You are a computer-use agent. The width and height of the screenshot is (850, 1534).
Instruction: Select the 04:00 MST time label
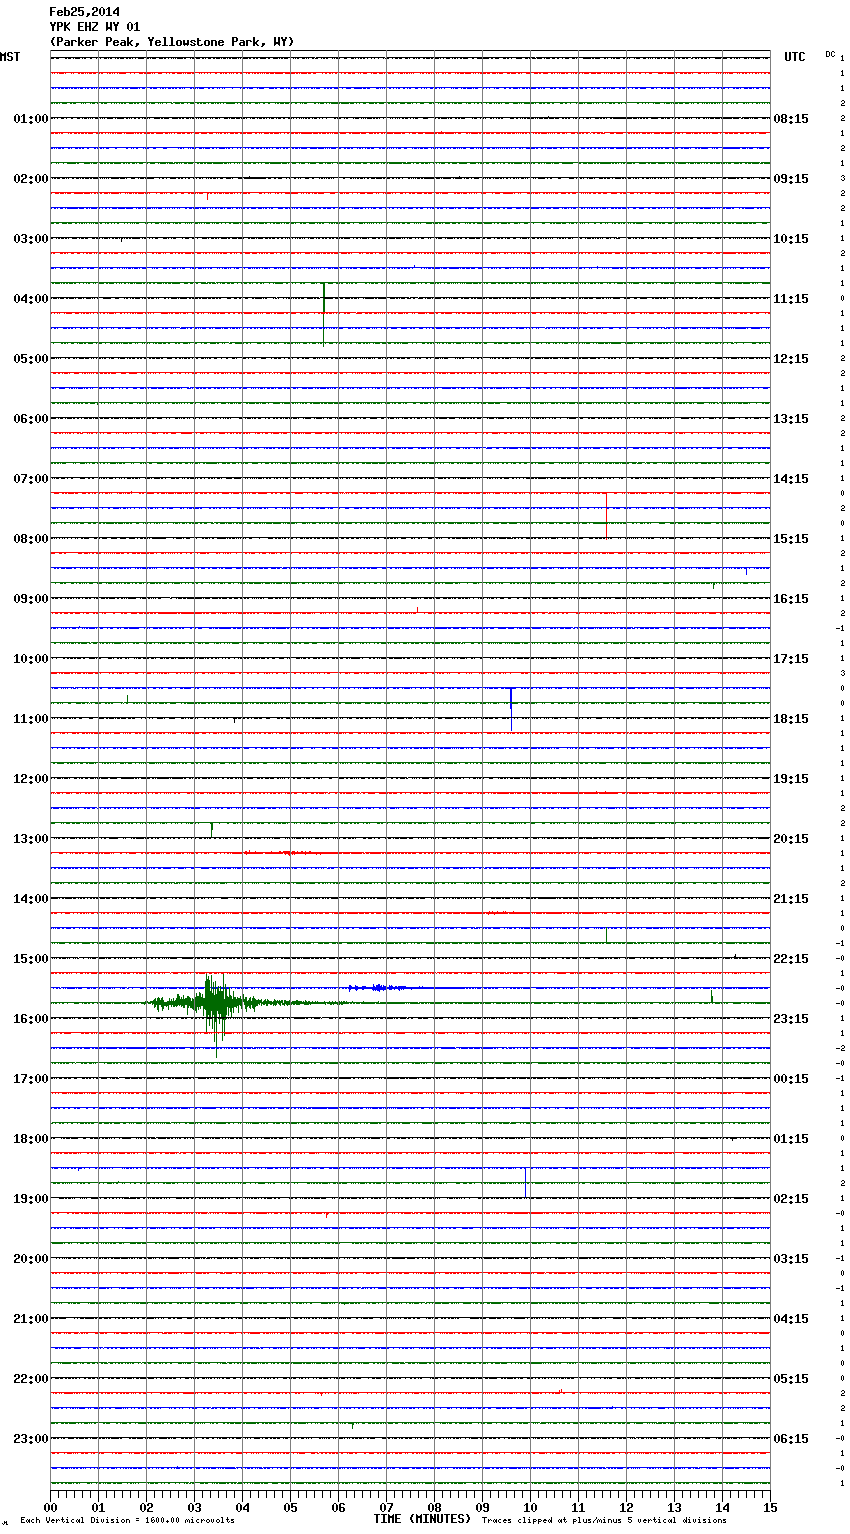tap(31, 299)
